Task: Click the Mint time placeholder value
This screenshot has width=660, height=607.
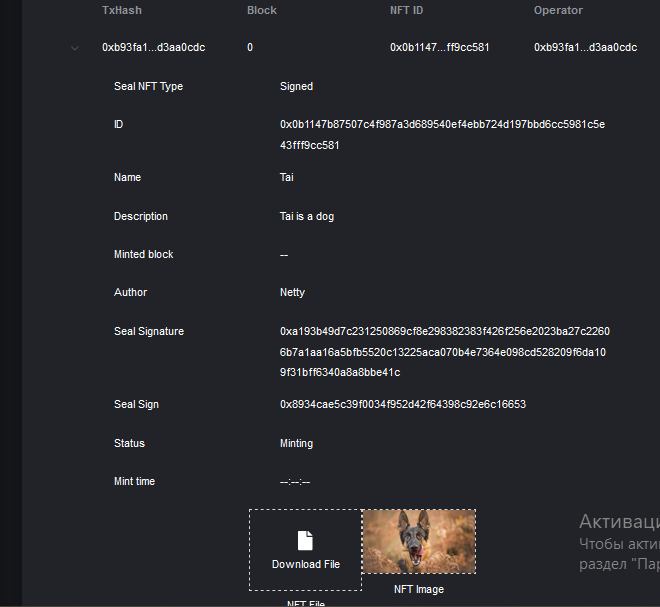Action: tap(295, 482)
